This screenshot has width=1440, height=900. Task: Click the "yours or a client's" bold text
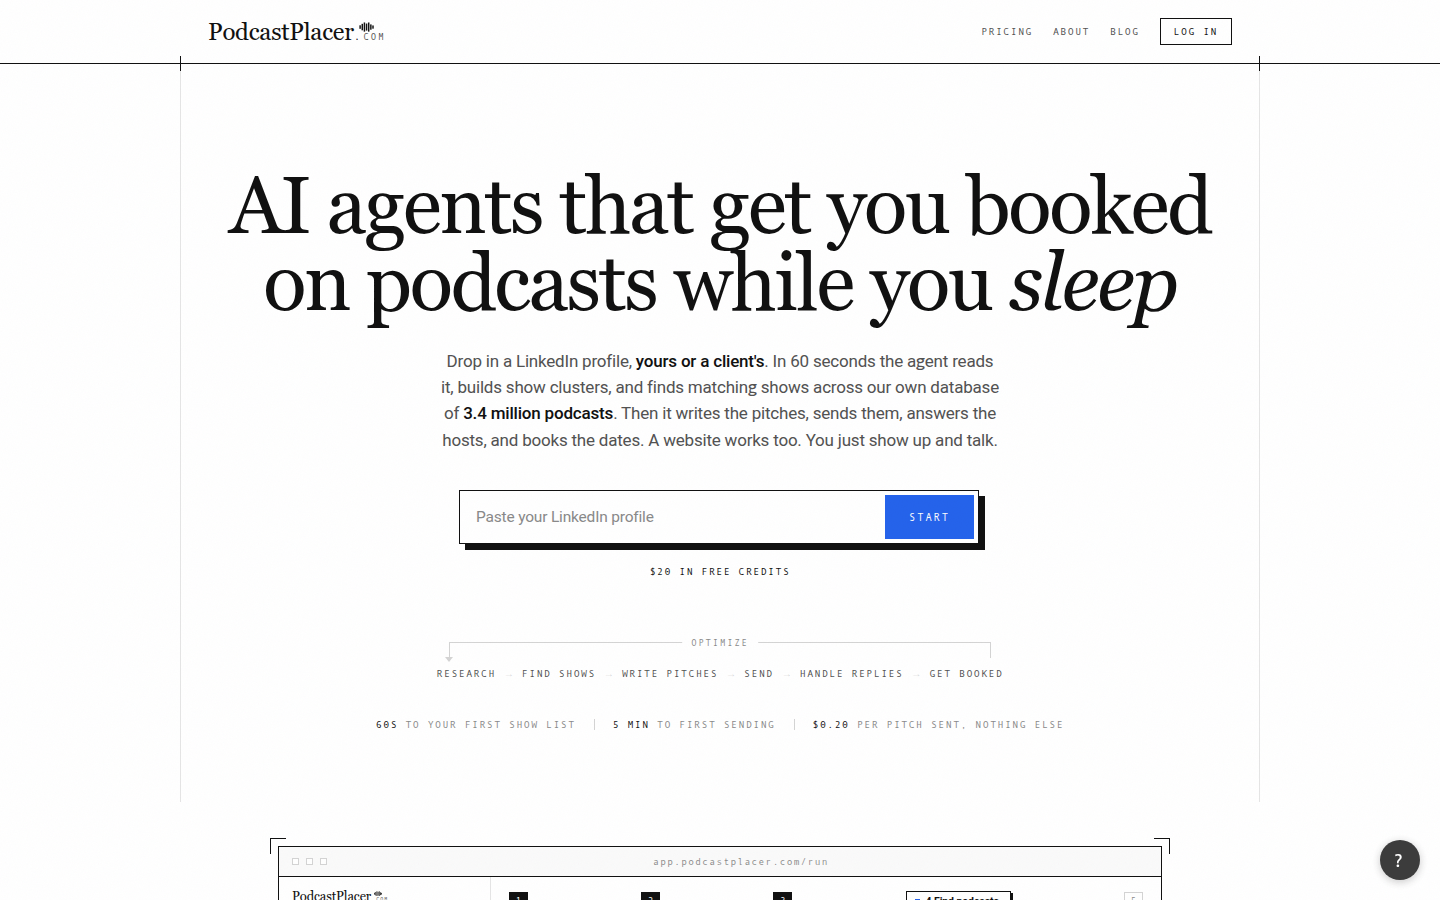point(700,361)
